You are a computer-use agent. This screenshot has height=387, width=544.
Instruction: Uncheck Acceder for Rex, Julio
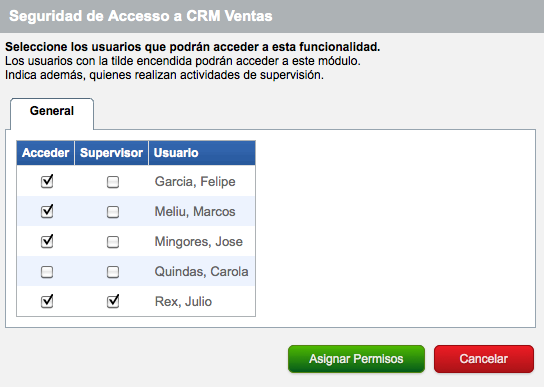47,302
